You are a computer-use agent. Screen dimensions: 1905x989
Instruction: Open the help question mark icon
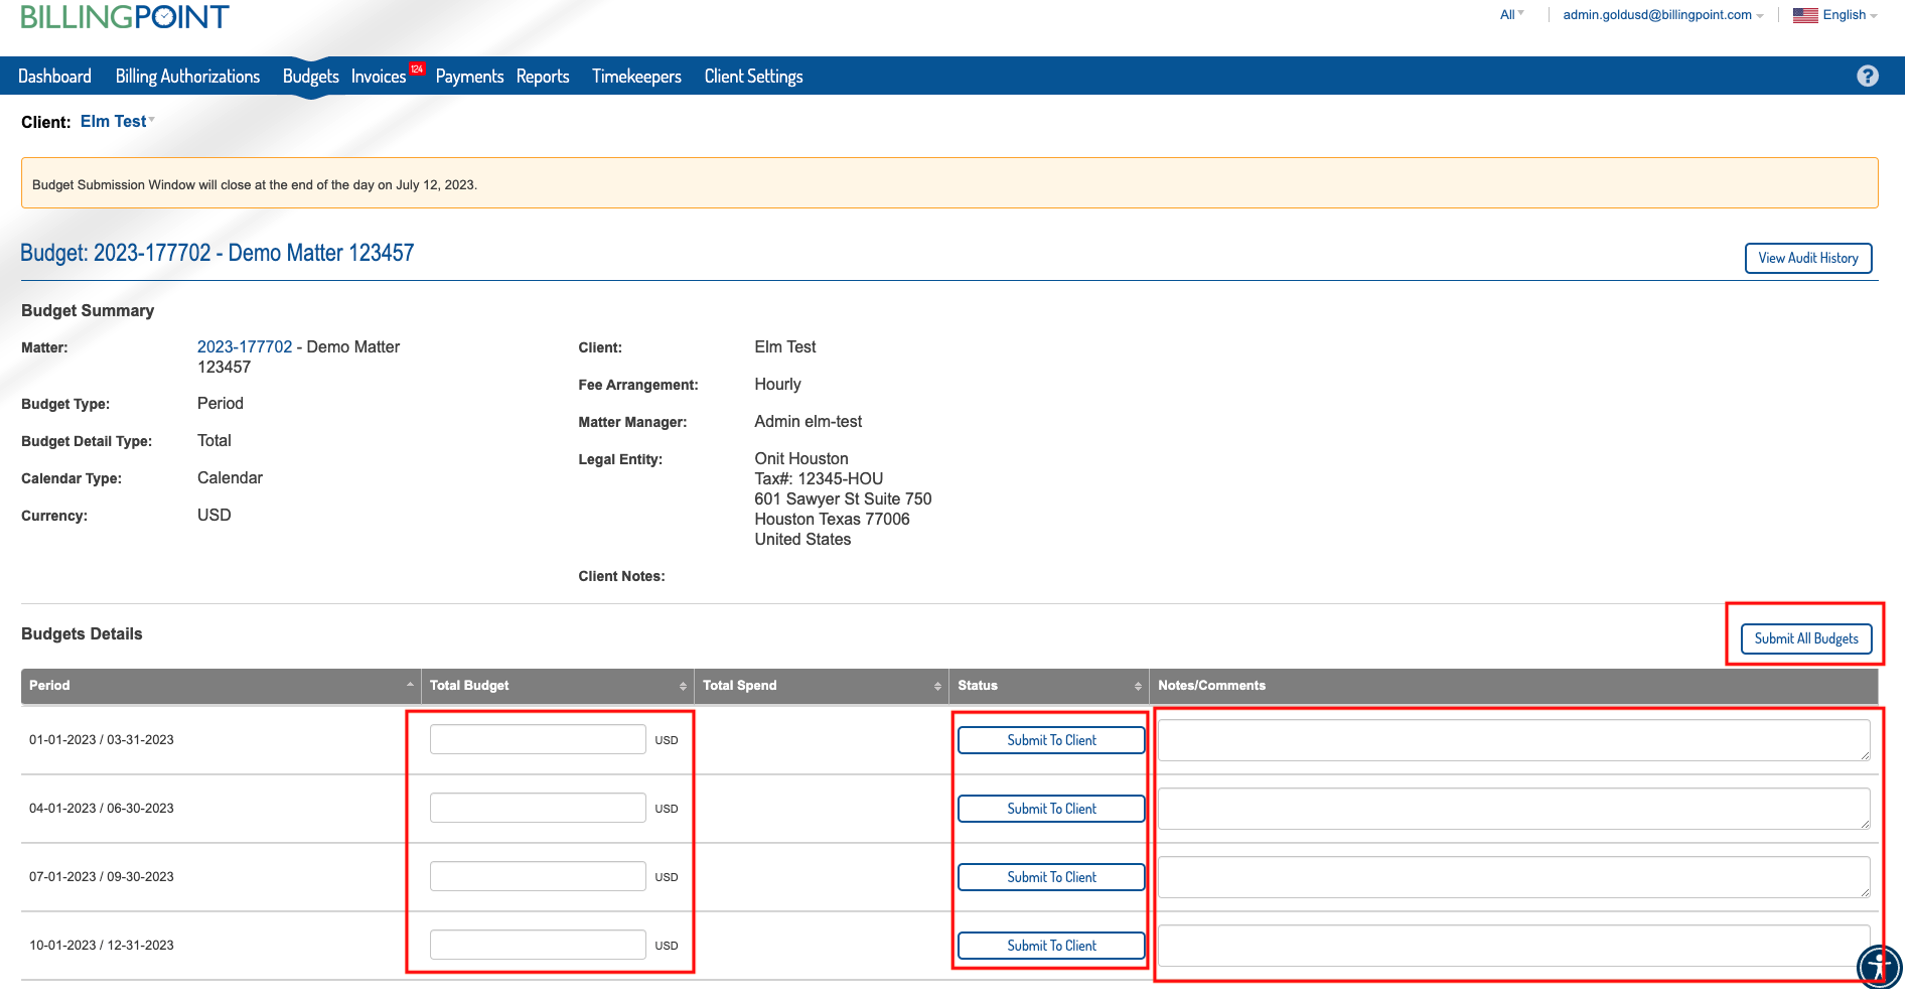tap(1867, 76)
